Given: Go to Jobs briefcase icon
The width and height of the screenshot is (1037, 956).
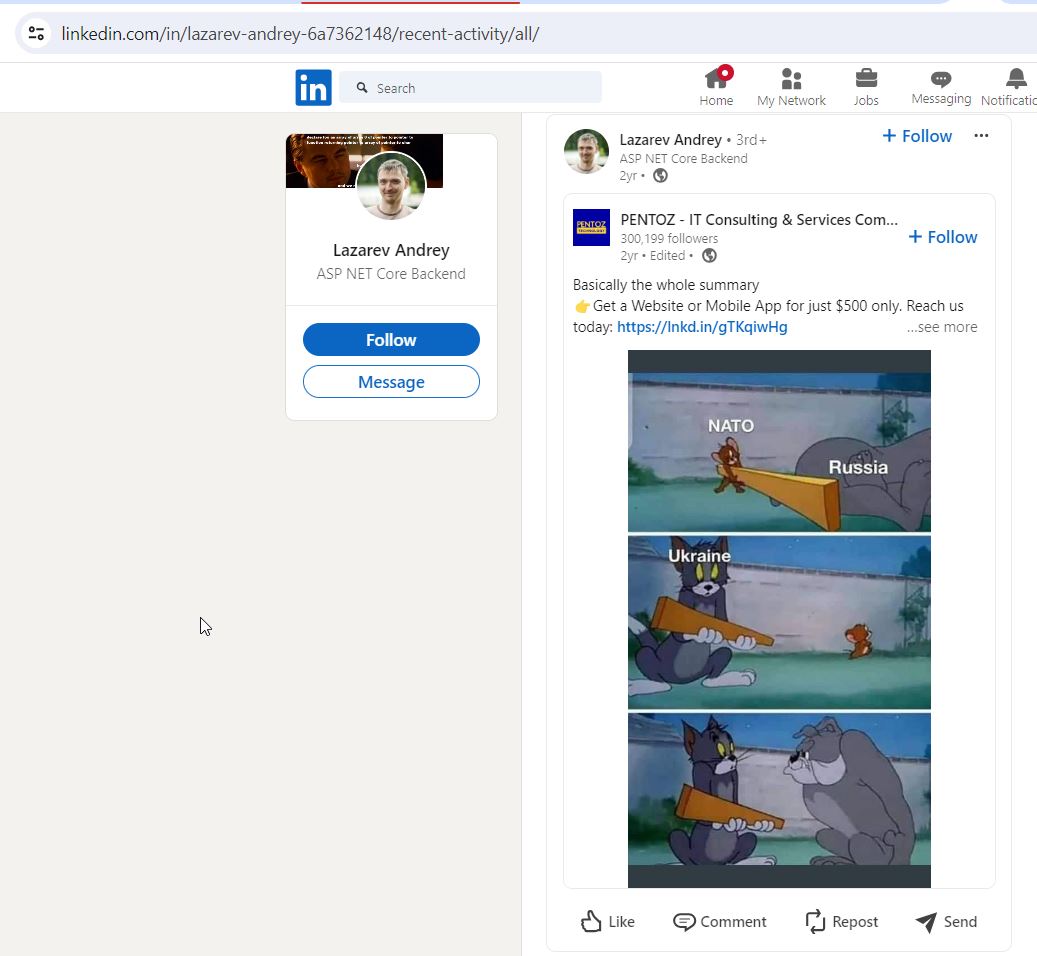Looking at the screenshot, I should pos(866,87).
